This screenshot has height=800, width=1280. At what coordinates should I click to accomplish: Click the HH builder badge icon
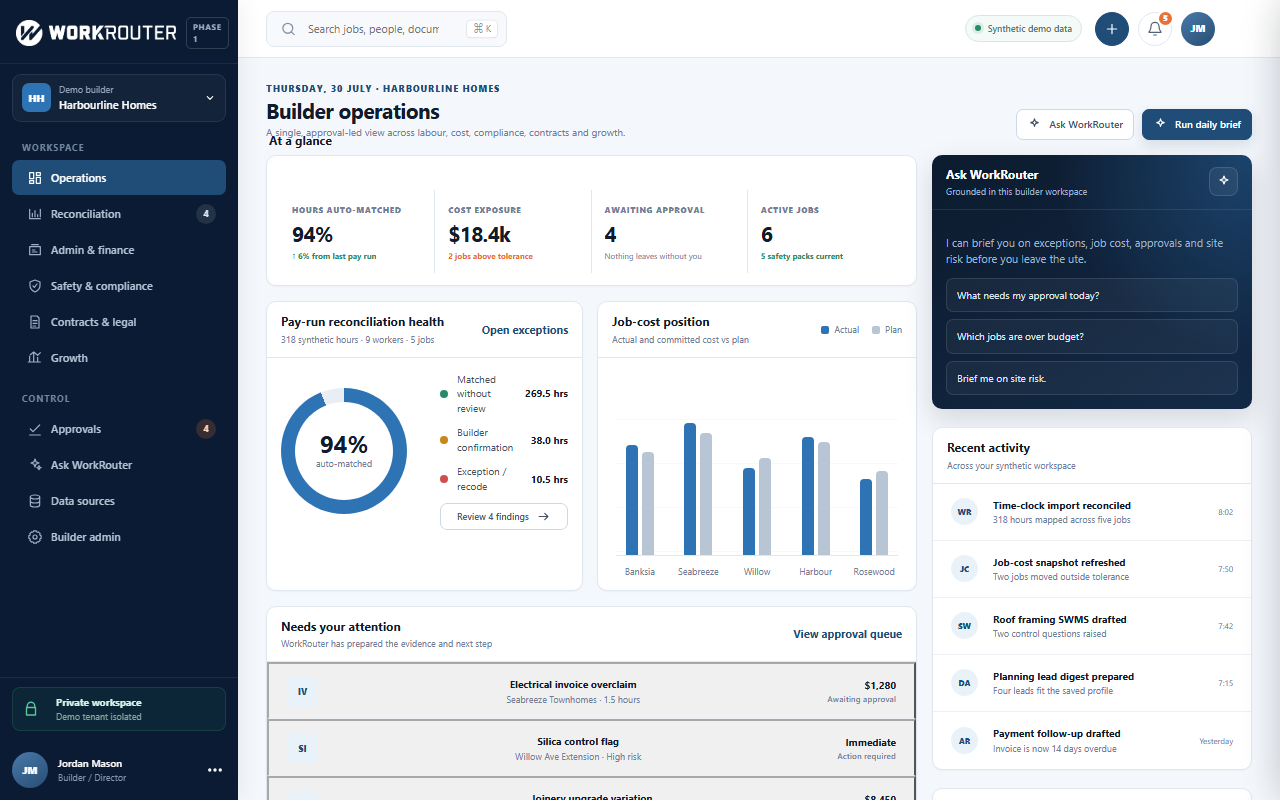36,98
